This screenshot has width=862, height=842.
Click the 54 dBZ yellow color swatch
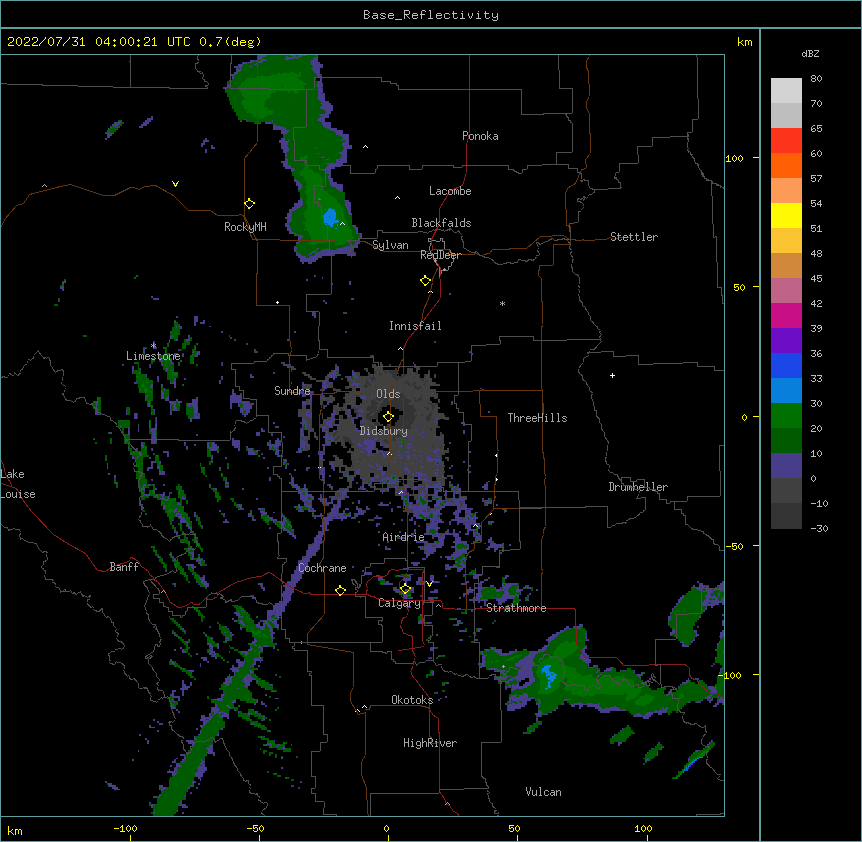pyautogui.click(x=786, y=215)
